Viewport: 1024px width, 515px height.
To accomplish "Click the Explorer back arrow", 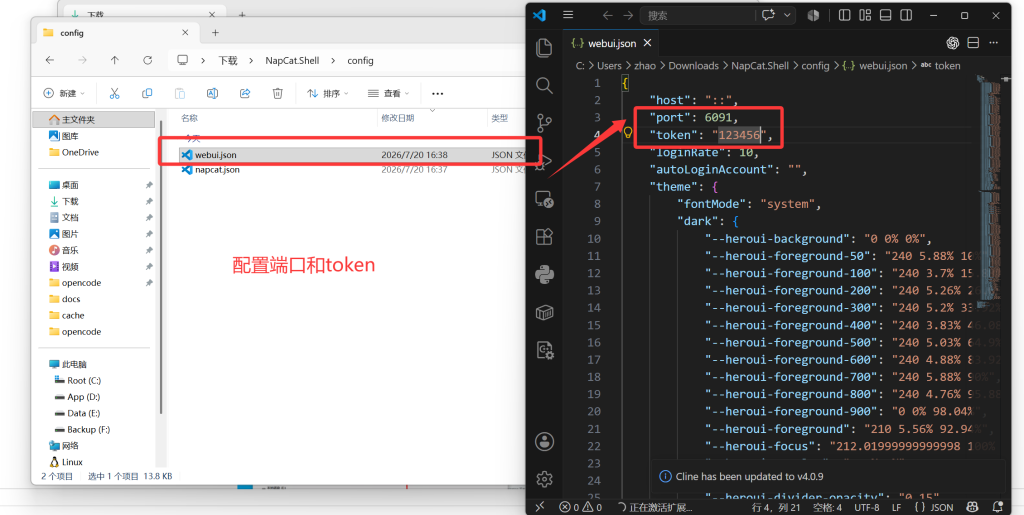I will tap(50, 60).
